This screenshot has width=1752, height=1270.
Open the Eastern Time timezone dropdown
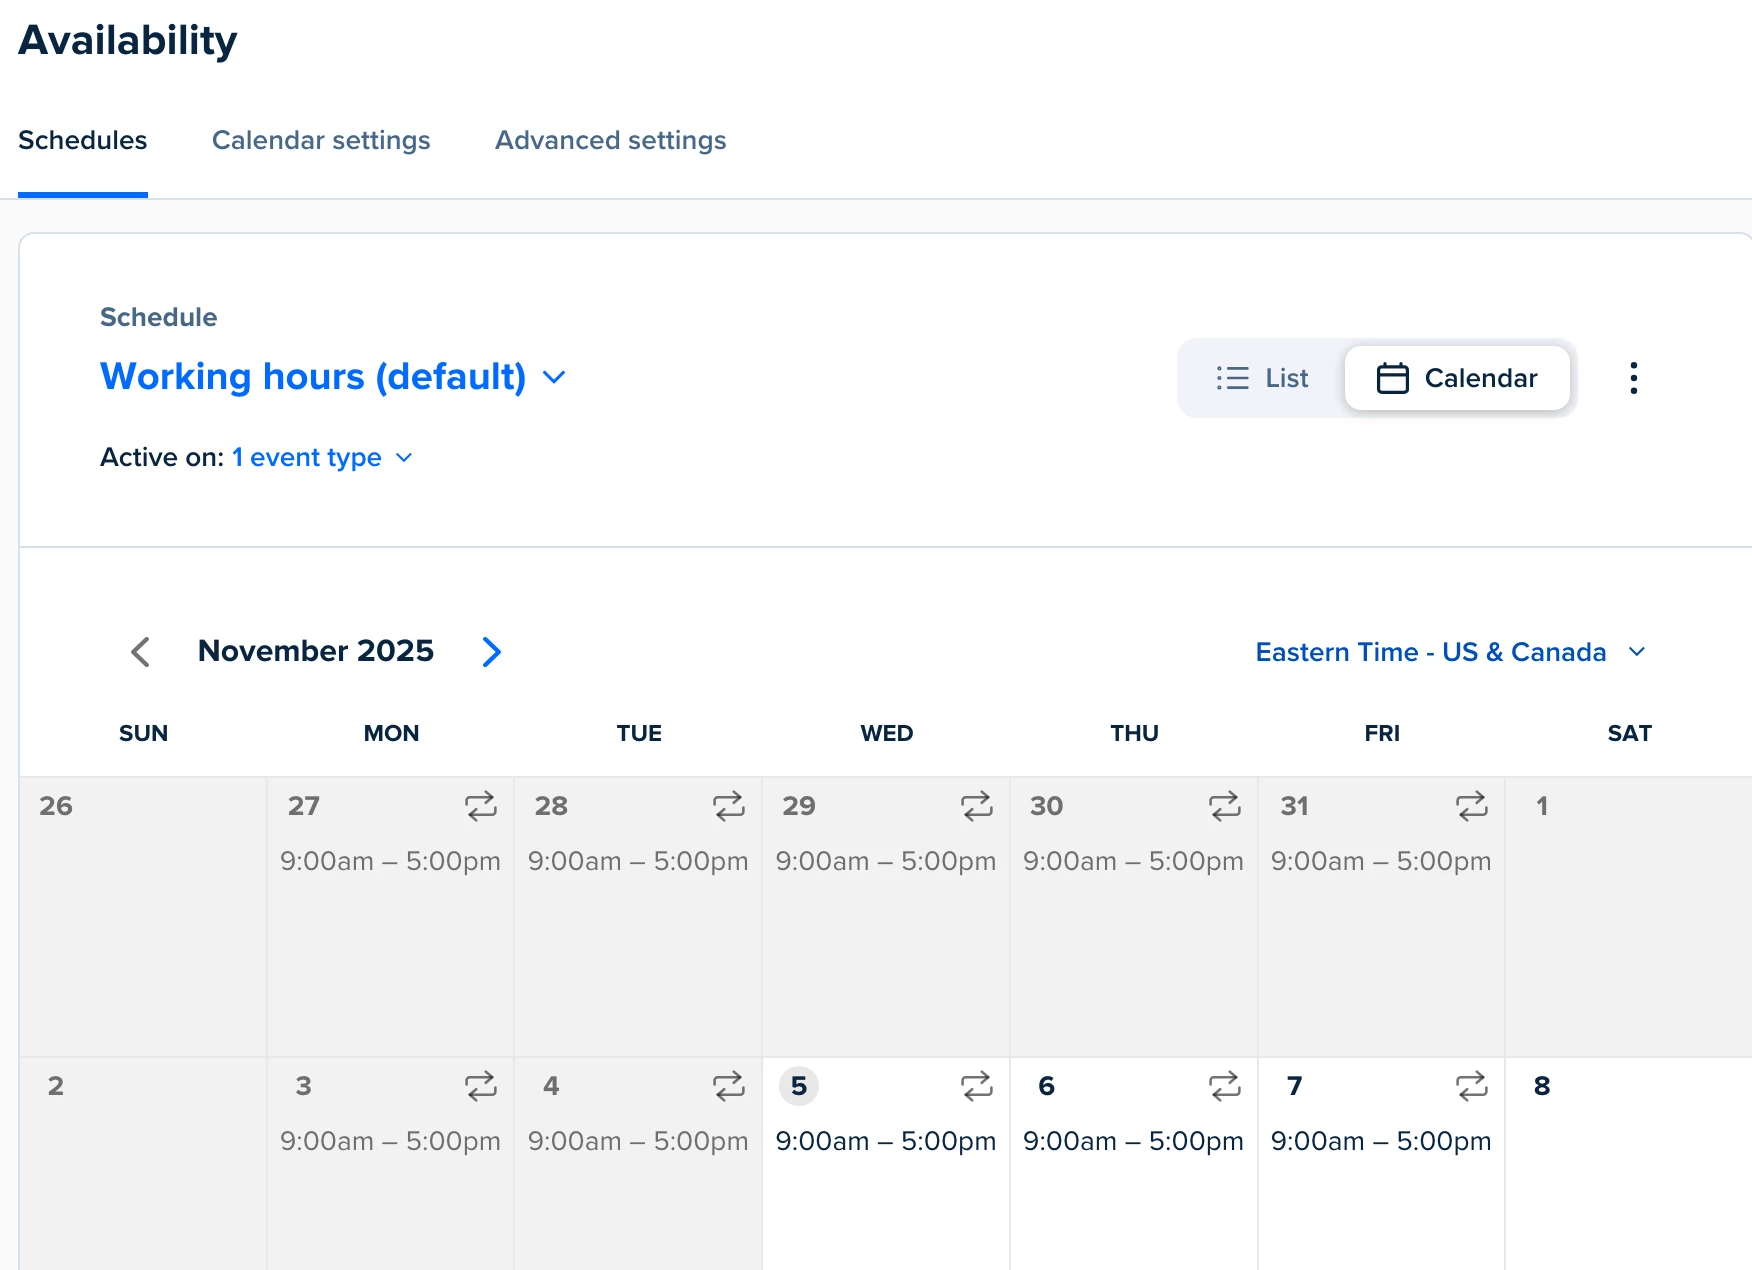tap(1451, 652)
